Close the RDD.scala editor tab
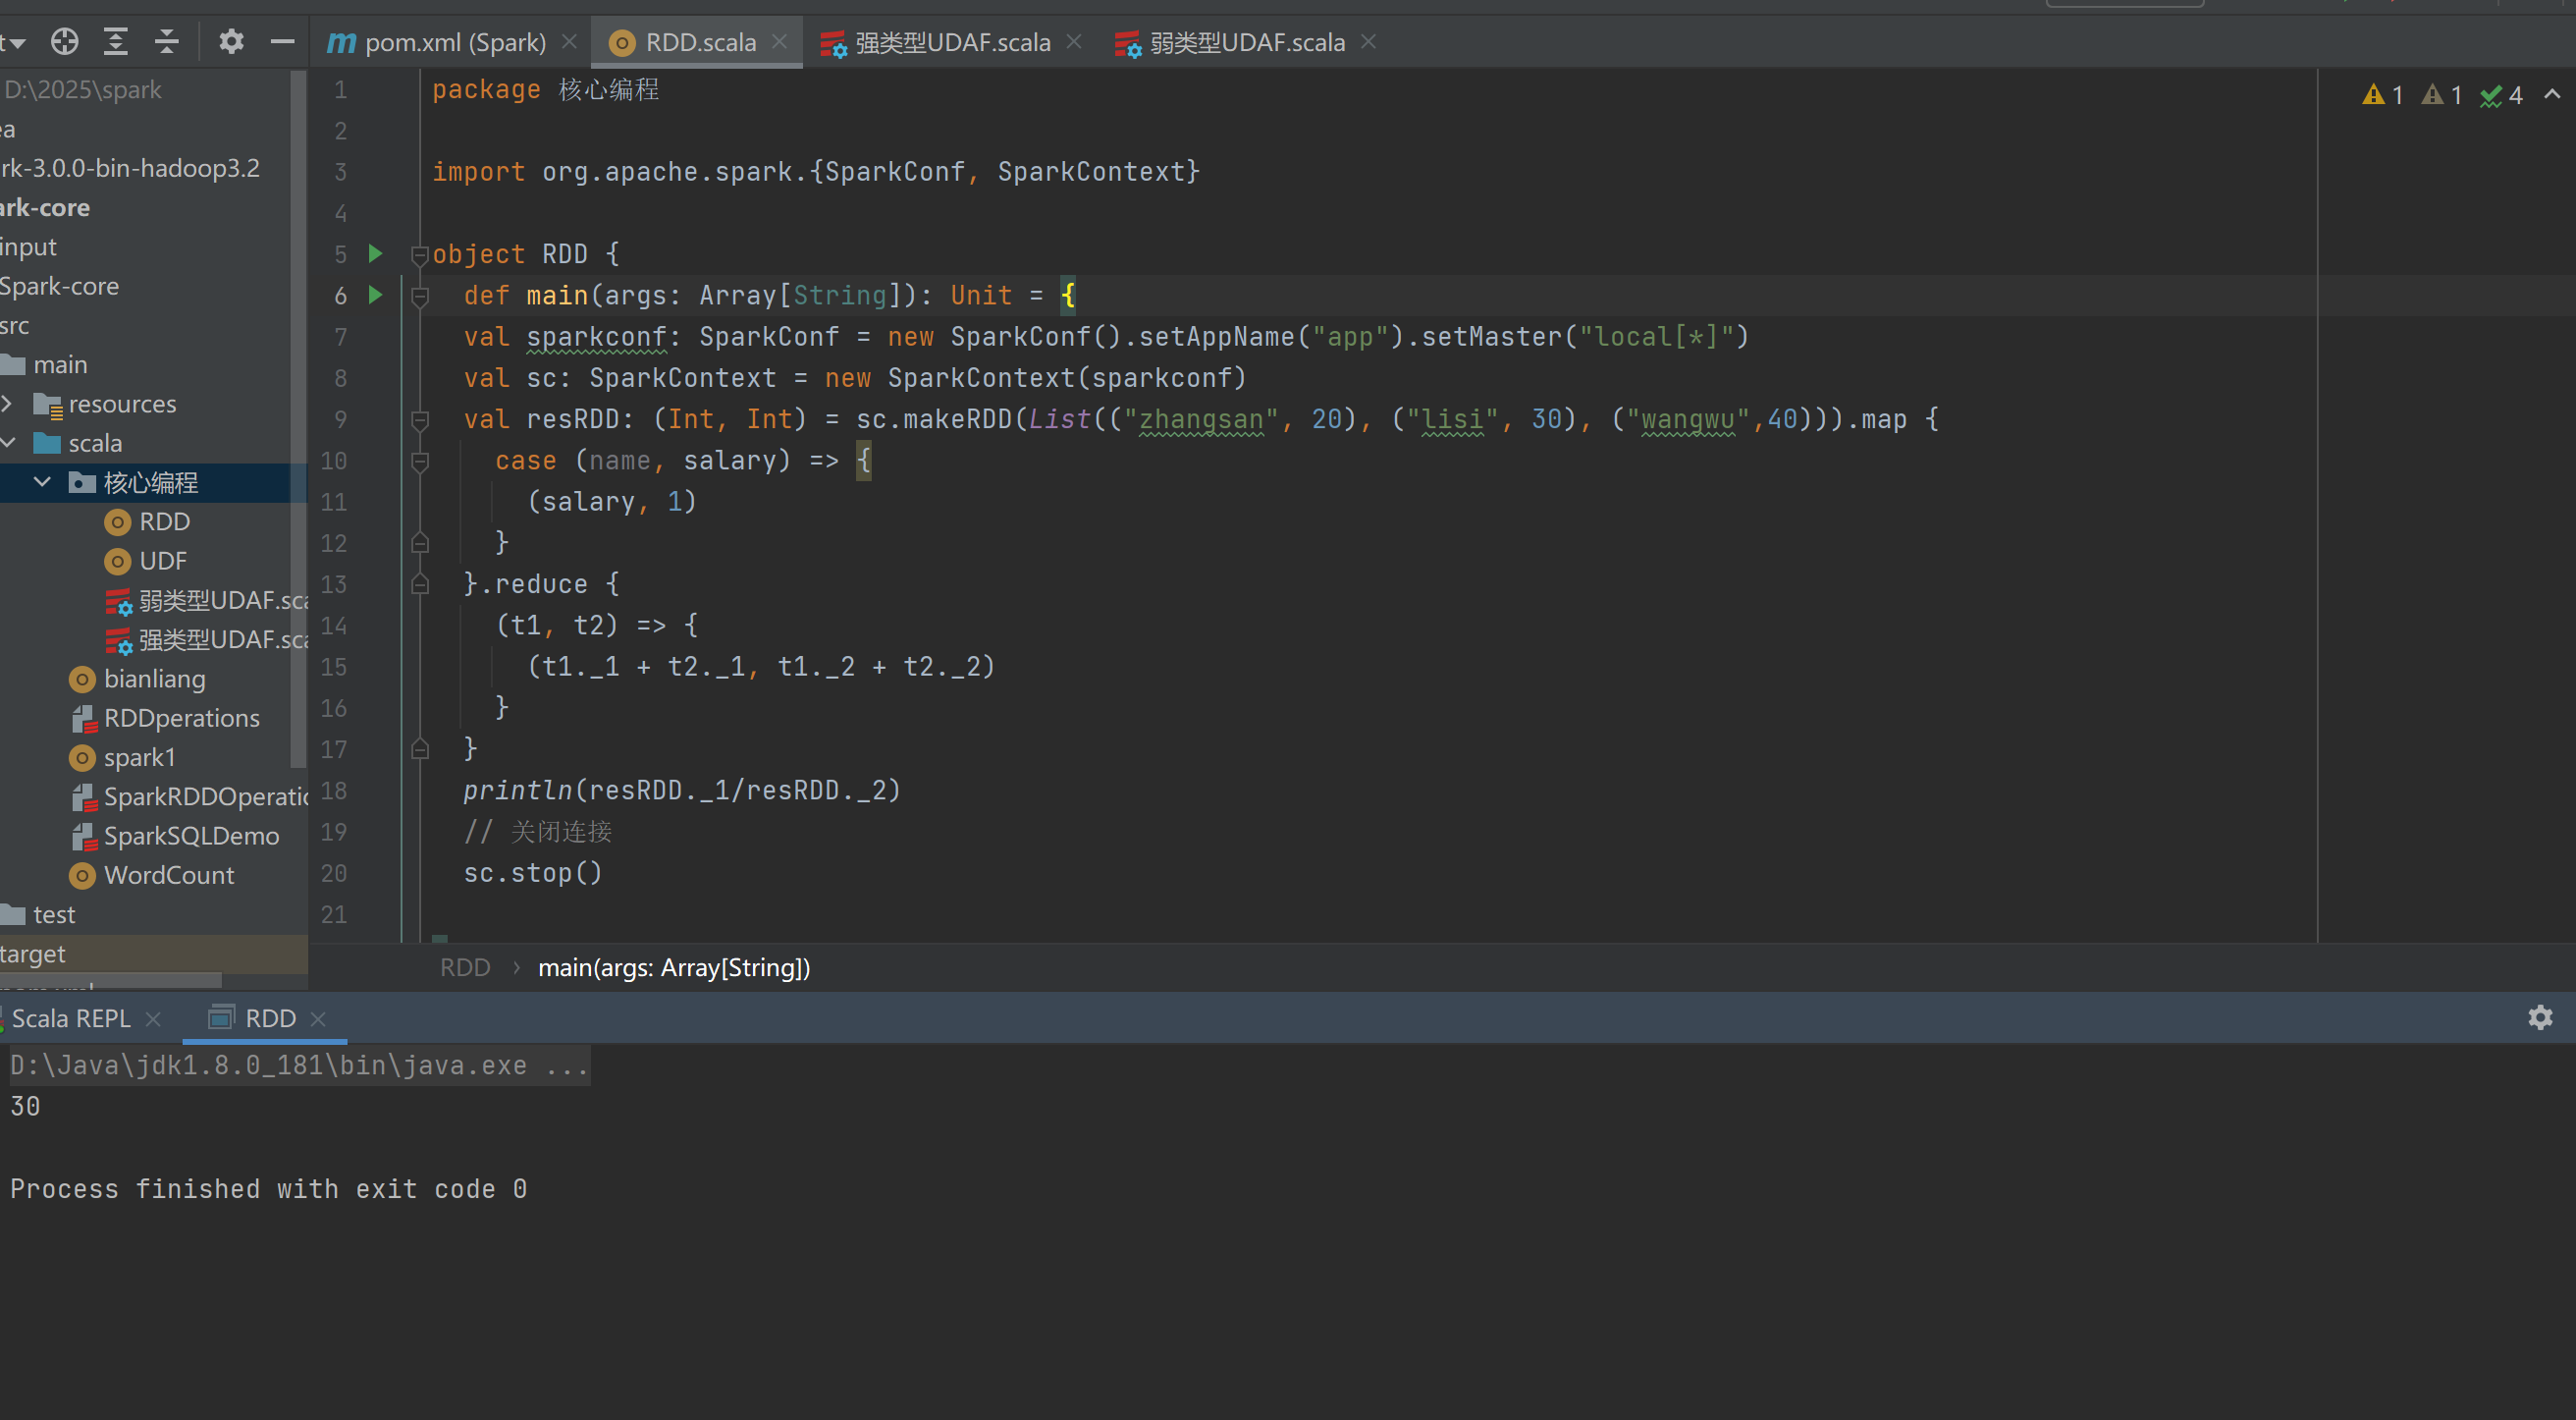2576x1420 pixels. 780,42
